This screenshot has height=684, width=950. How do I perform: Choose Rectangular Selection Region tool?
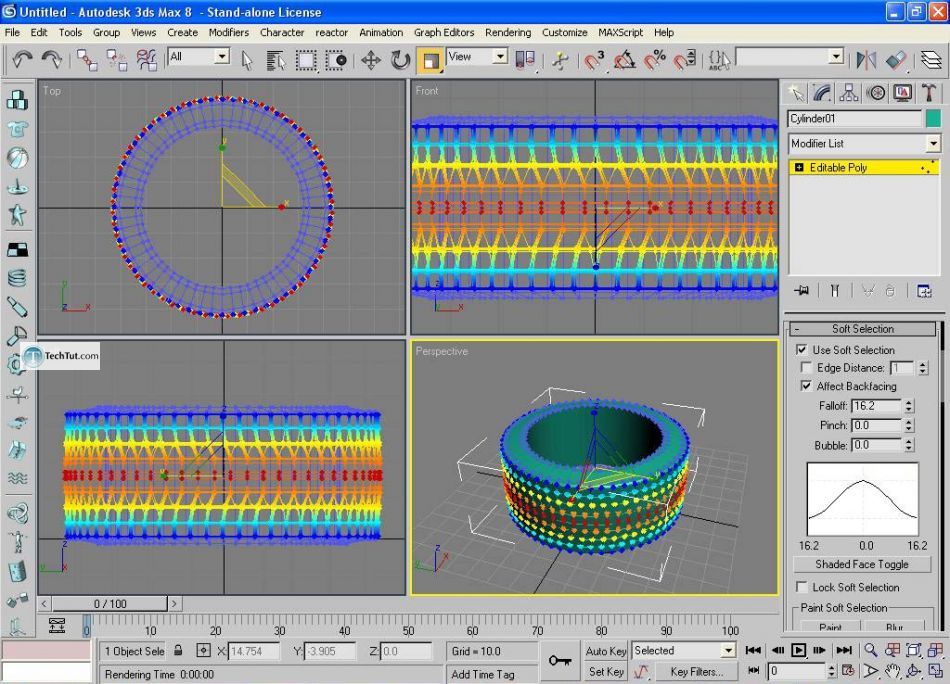tap(306, 60)
